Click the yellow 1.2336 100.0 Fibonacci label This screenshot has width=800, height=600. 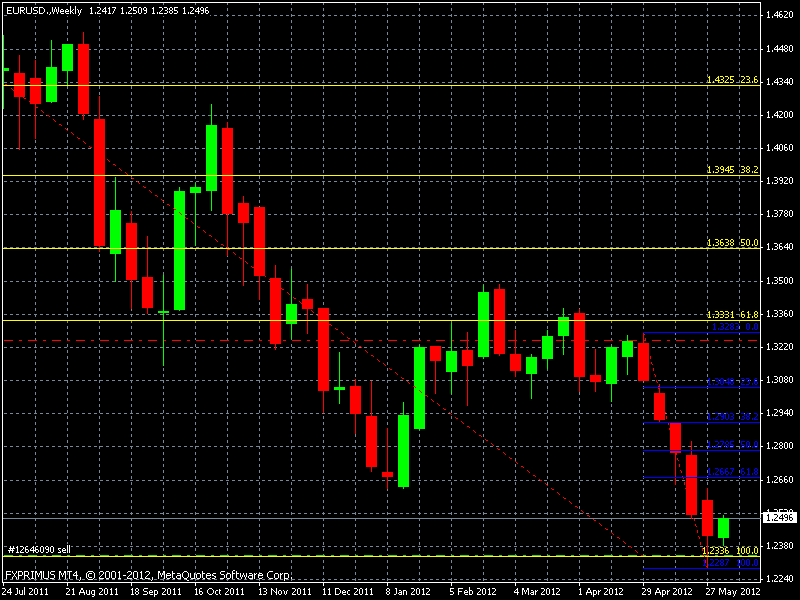[730, 551]
